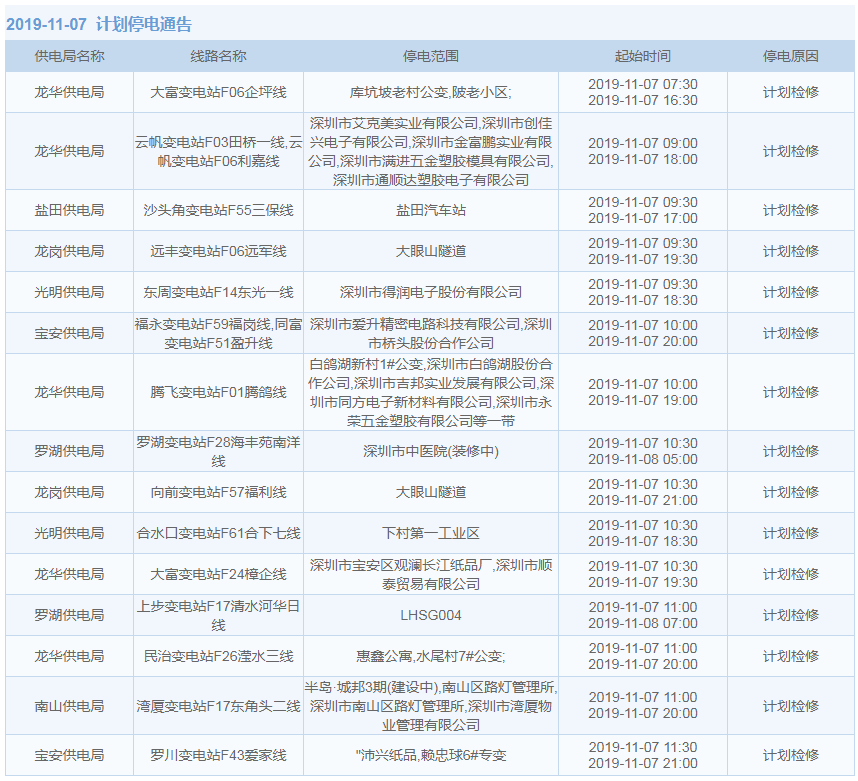Click the 供电局名称 column header
The image size is (858, 781).
click(x=69, y=56)
